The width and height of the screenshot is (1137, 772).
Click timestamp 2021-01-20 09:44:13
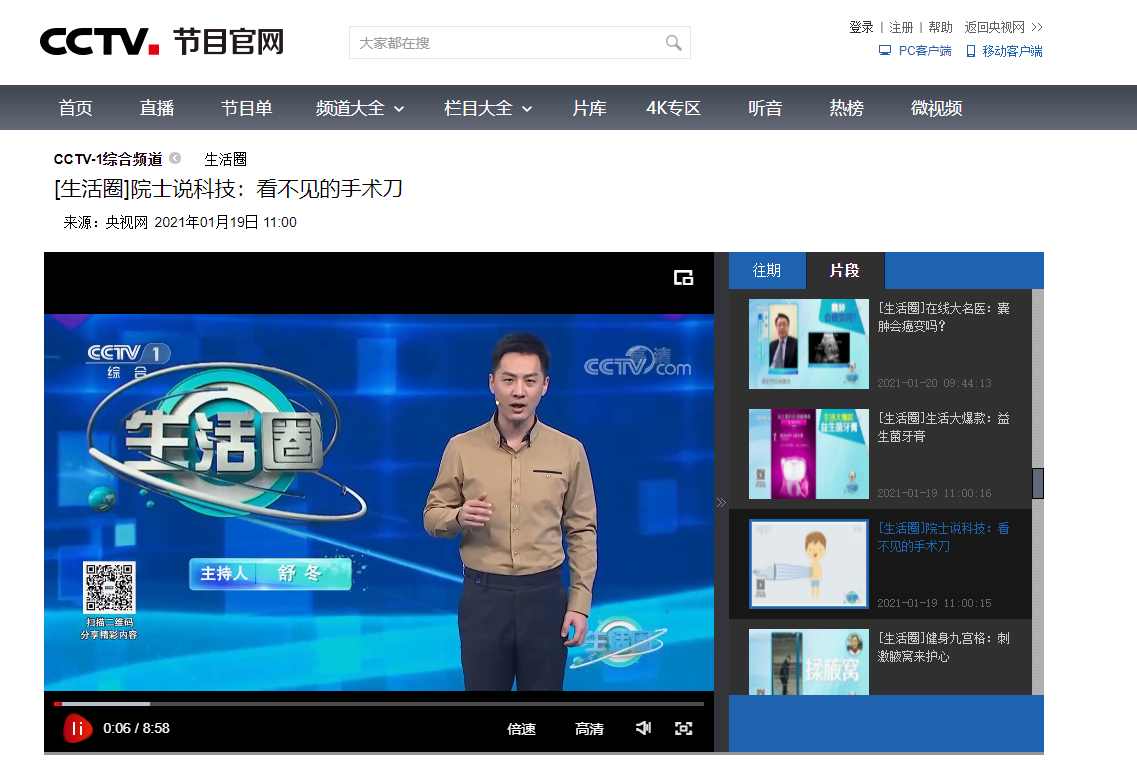pyautogui.click(x=934, y=383)
